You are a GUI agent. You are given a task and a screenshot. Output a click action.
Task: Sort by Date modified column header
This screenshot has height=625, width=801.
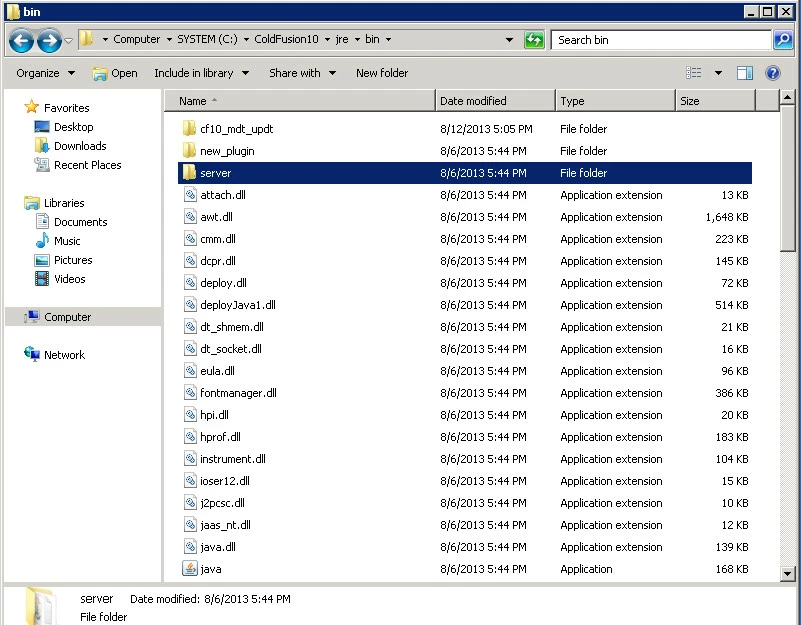pos(496,101)
